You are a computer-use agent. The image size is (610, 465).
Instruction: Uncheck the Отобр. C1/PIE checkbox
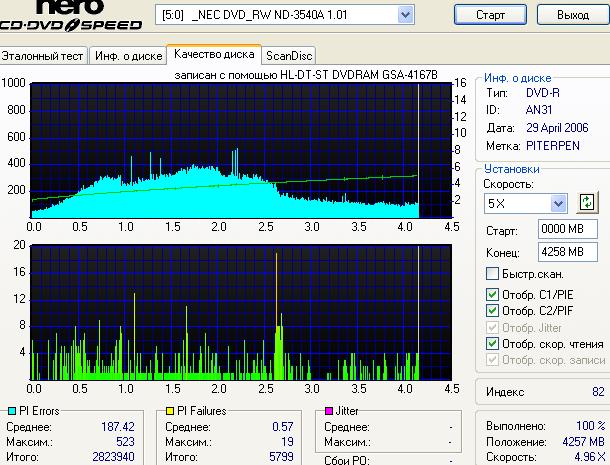pos(492,294)
